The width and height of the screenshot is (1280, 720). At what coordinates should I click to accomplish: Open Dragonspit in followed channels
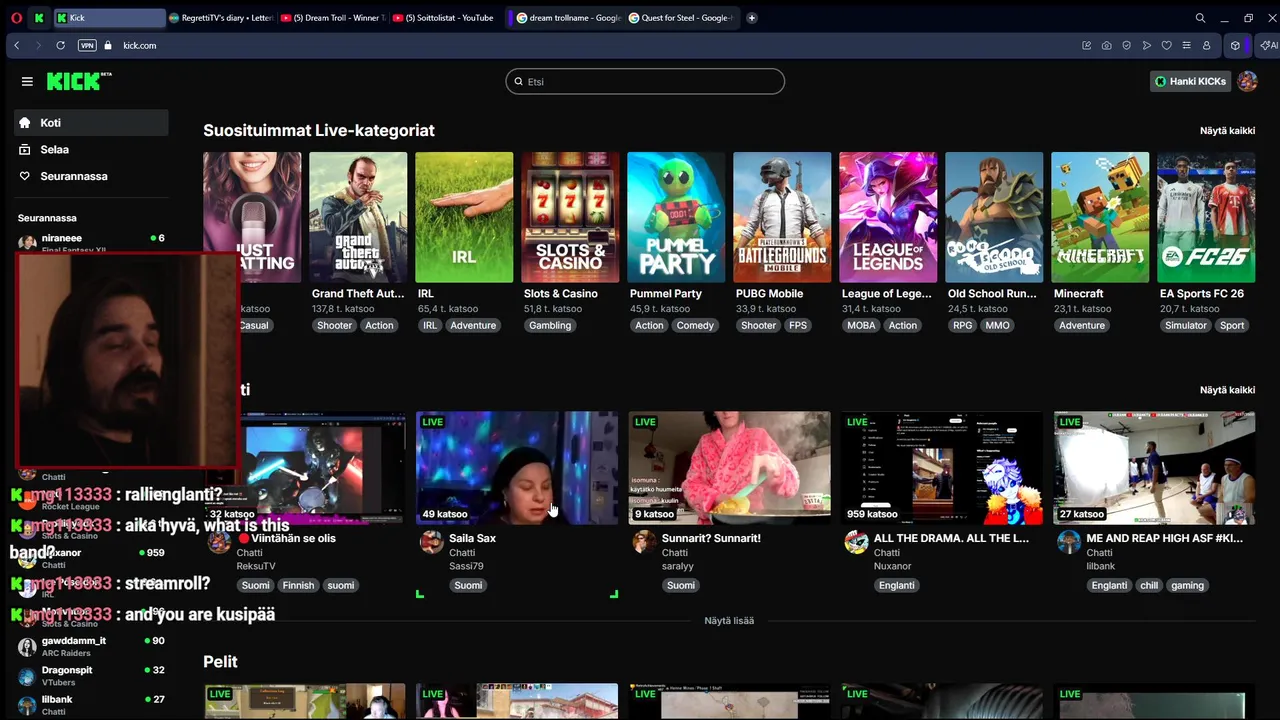tap(91, 676)
